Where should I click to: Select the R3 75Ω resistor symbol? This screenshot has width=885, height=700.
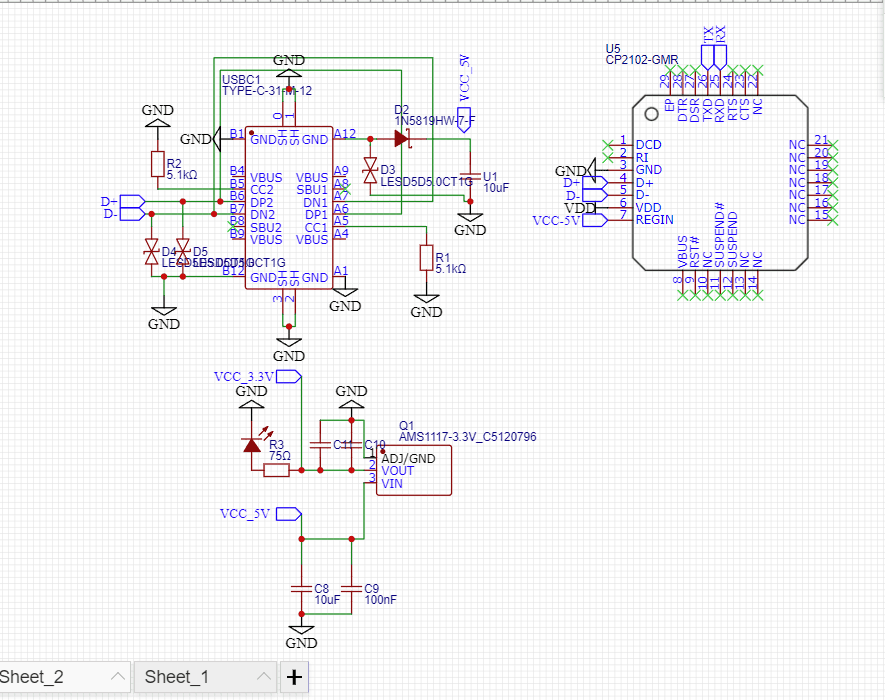[276, 469]
